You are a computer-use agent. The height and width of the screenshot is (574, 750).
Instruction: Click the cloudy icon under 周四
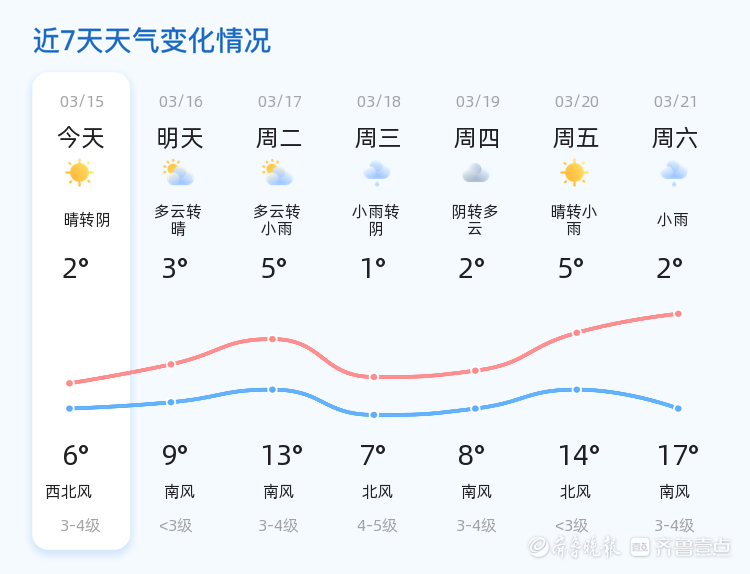pyautogui.click(x=475, y=173)
